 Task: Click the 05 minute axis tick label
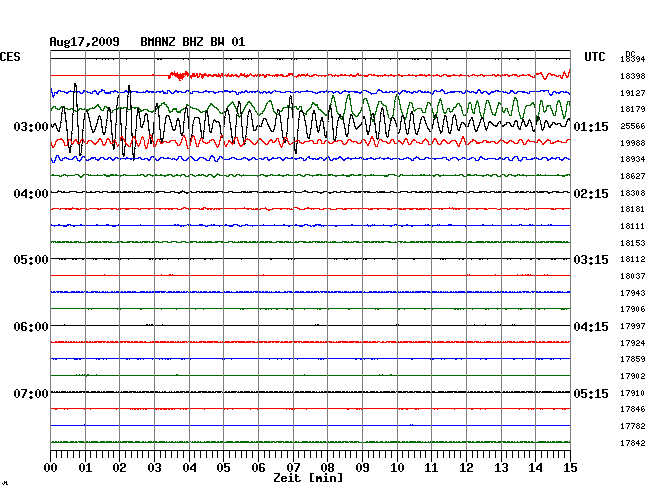point(223,468)
